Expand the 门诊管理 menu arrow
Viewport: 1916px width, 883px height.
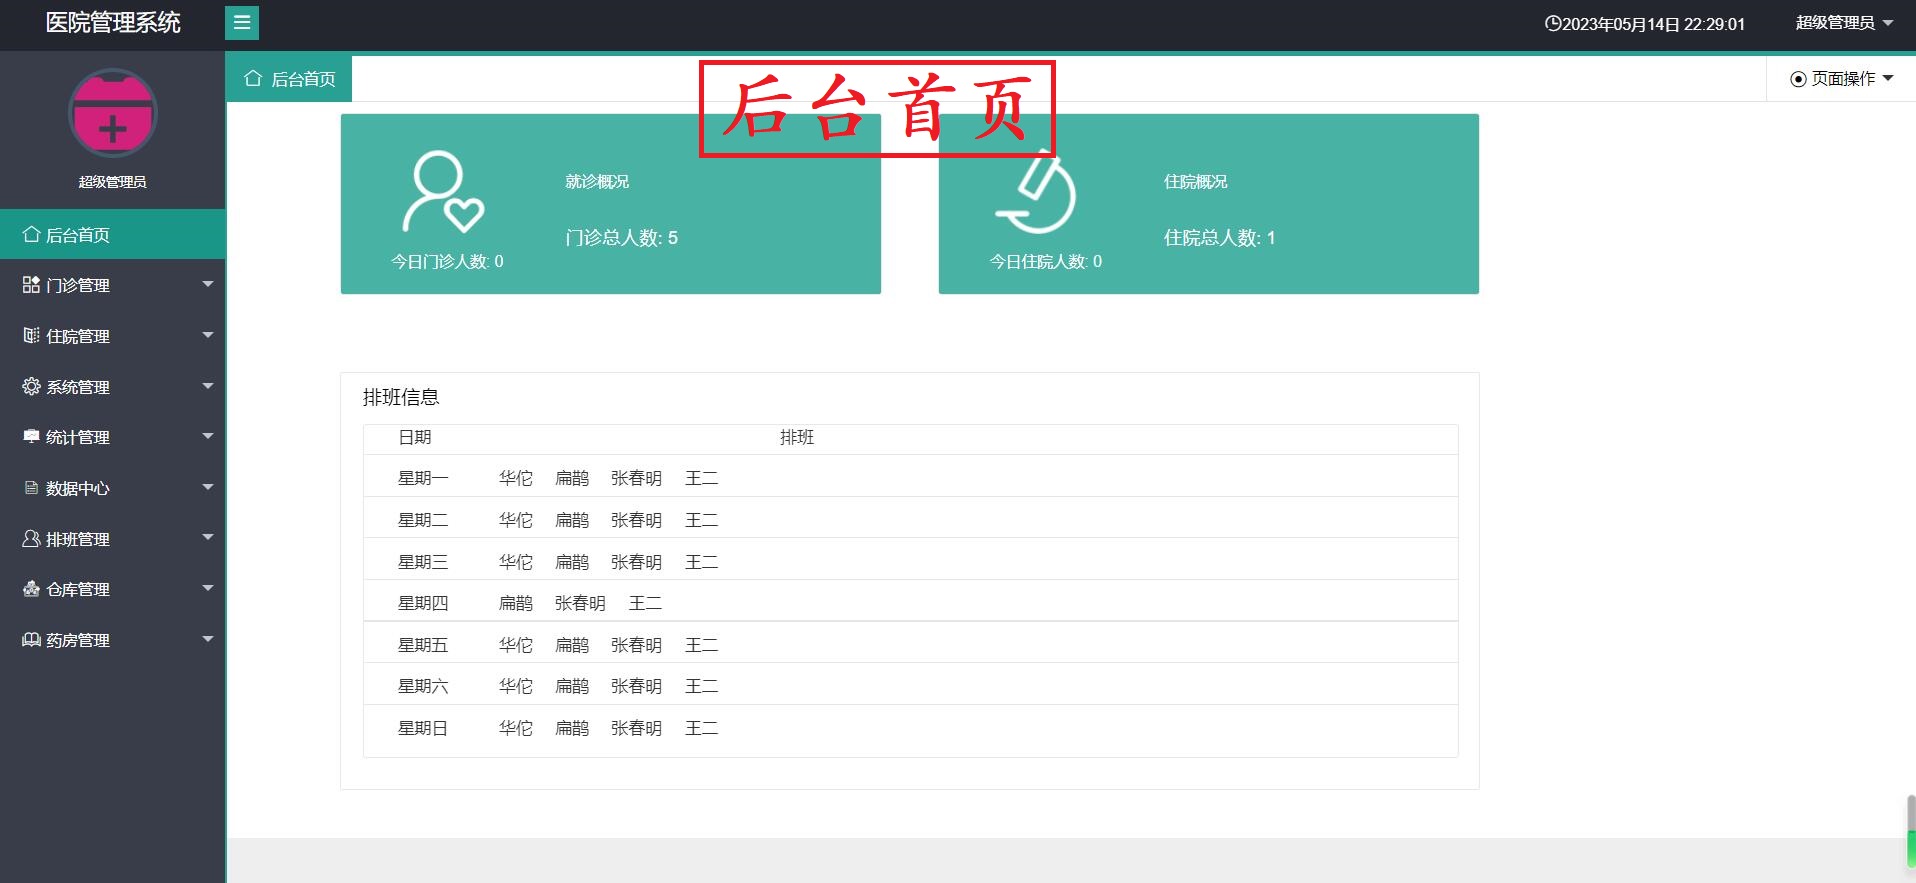pos(208,284)
